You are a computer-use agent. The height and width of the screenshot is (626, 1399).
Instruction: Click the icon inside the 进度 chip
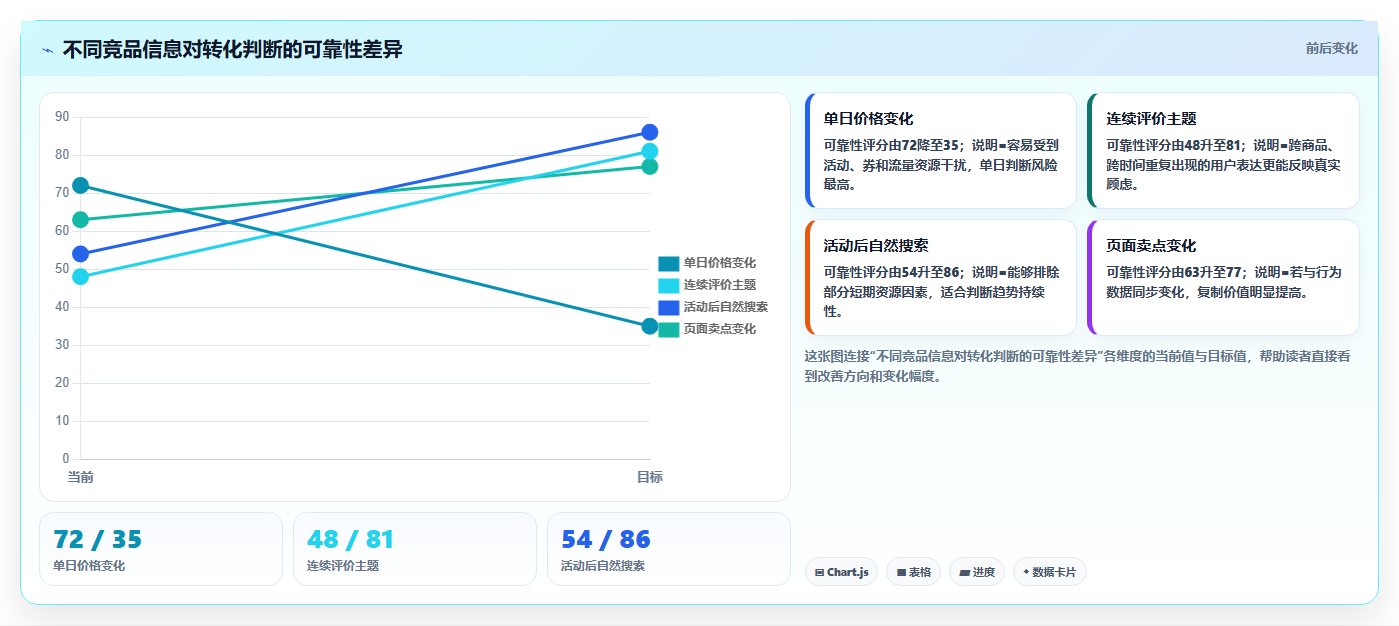(x=964, y=573)
